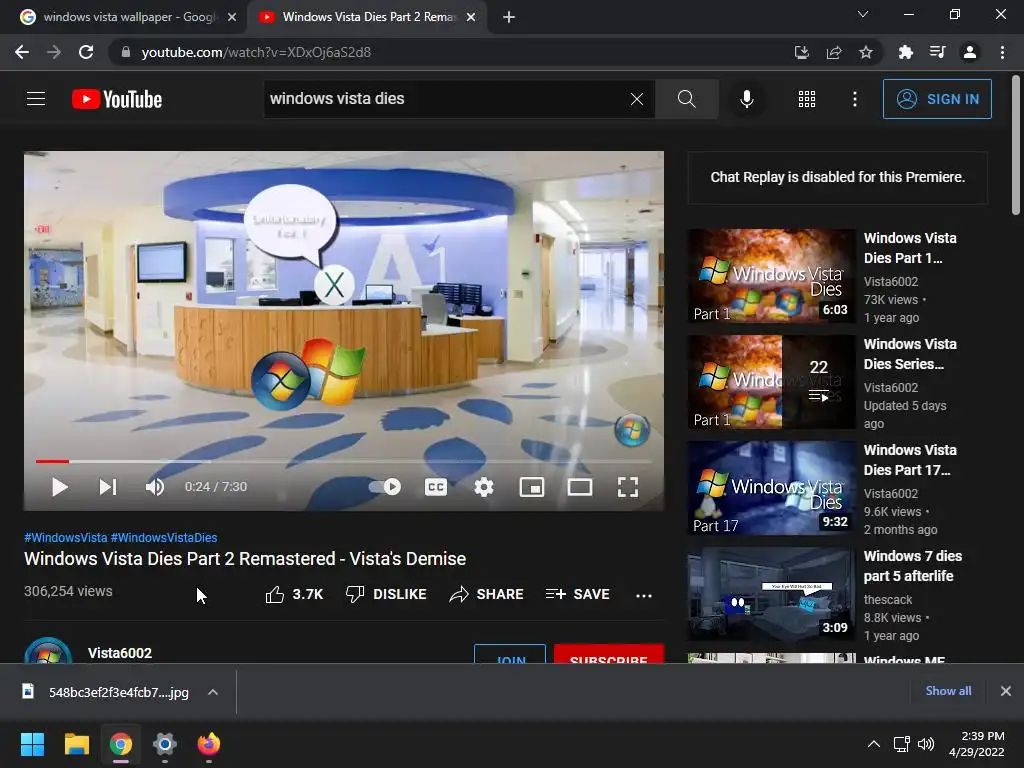
Task: Open the Chrome media control icon
Action: pyautogui.click(x=937, y=52)
